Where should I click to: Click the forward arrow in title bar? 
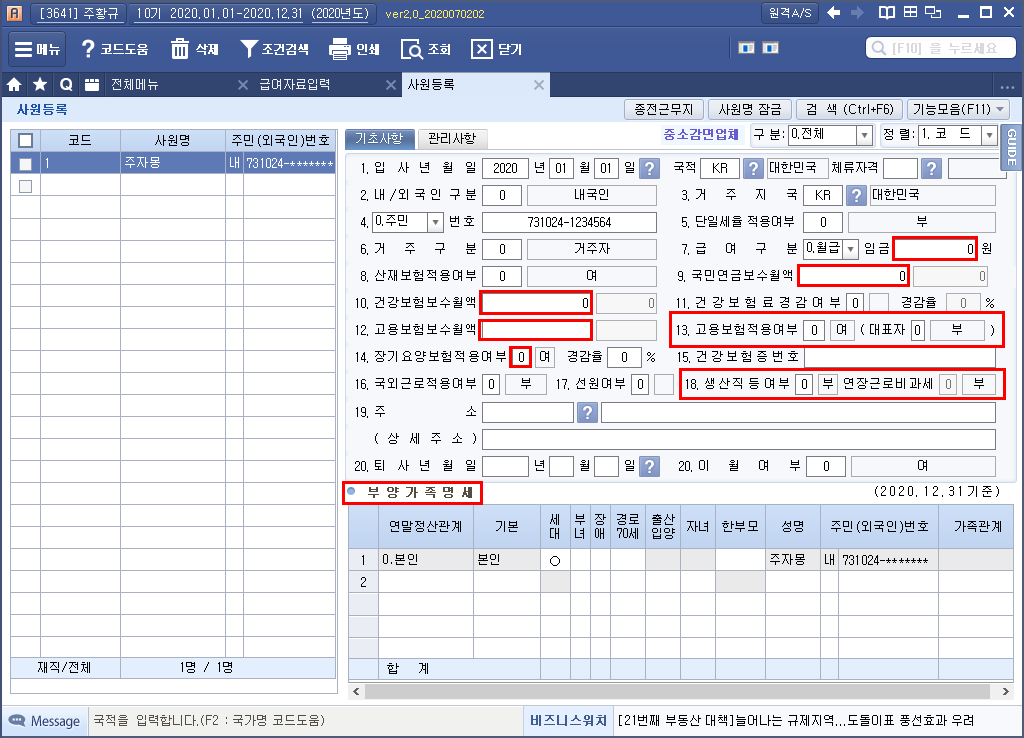(x=857, y=12)
